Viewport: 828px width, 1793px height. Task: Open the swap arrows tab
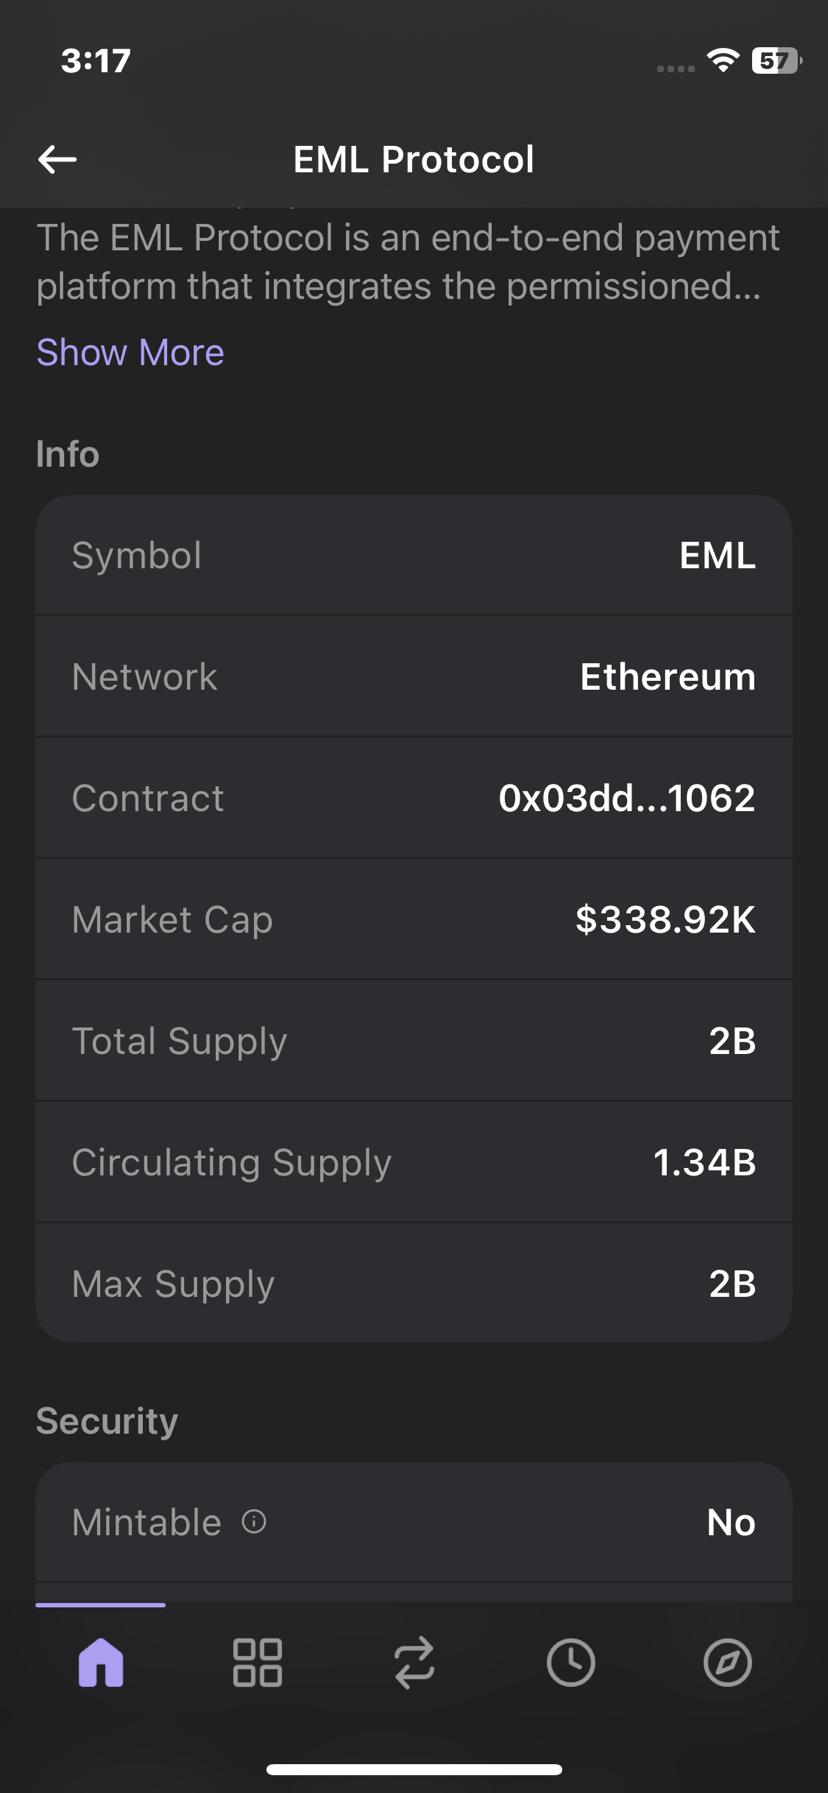point(414,1662)
